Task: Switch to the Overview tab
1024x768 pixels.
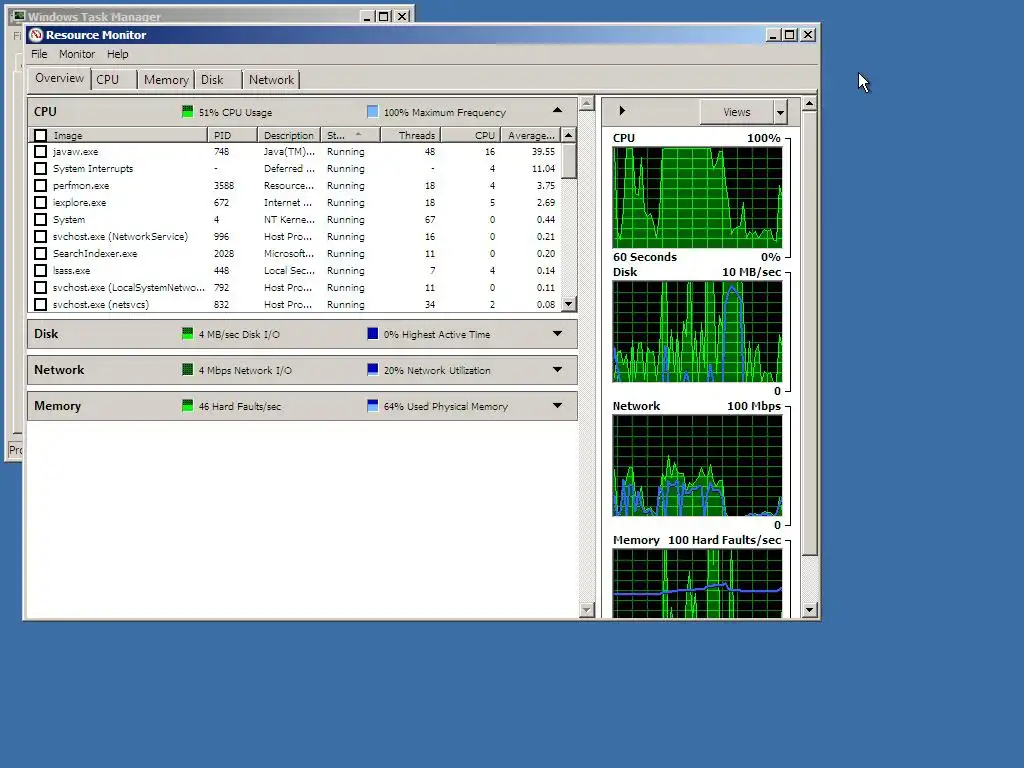Action: click(x=59, y=78)
